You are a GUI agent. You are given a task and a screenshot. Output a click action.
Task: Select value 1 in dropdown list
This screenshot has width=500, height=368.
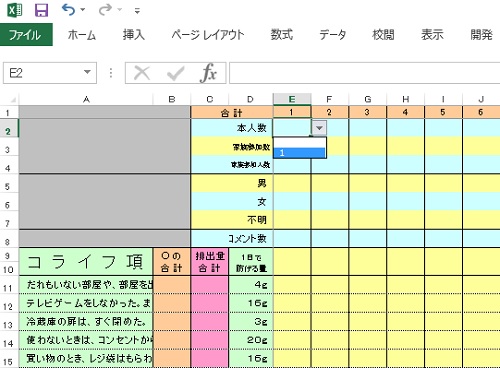coord(299,153)
